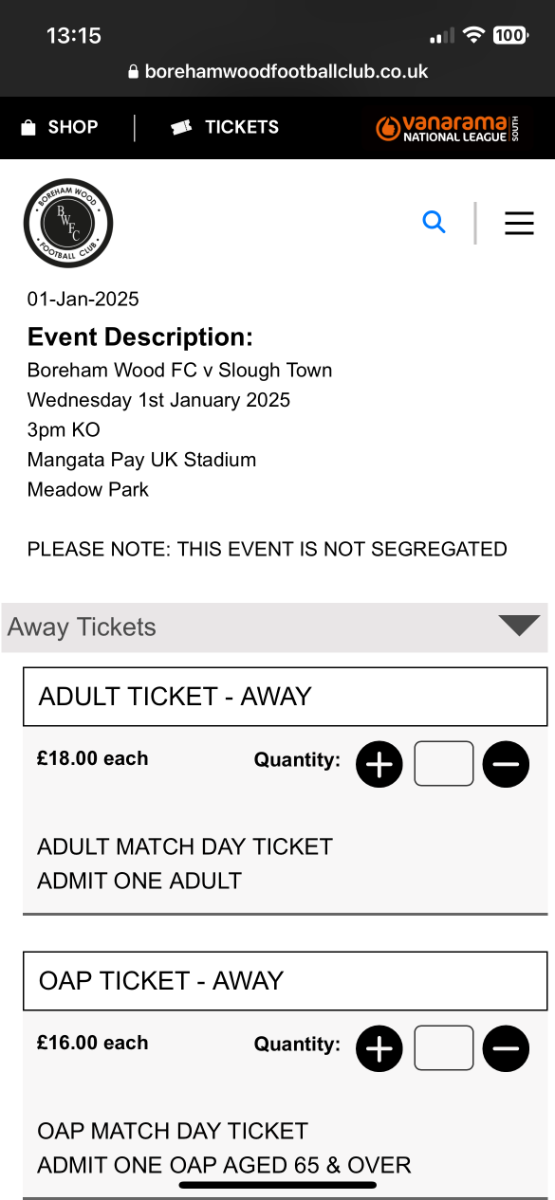Tap the battery indicator in status bar
The width and height of the screenshot is (555, 1200).
pyautogui.click(x=510, y=36)
